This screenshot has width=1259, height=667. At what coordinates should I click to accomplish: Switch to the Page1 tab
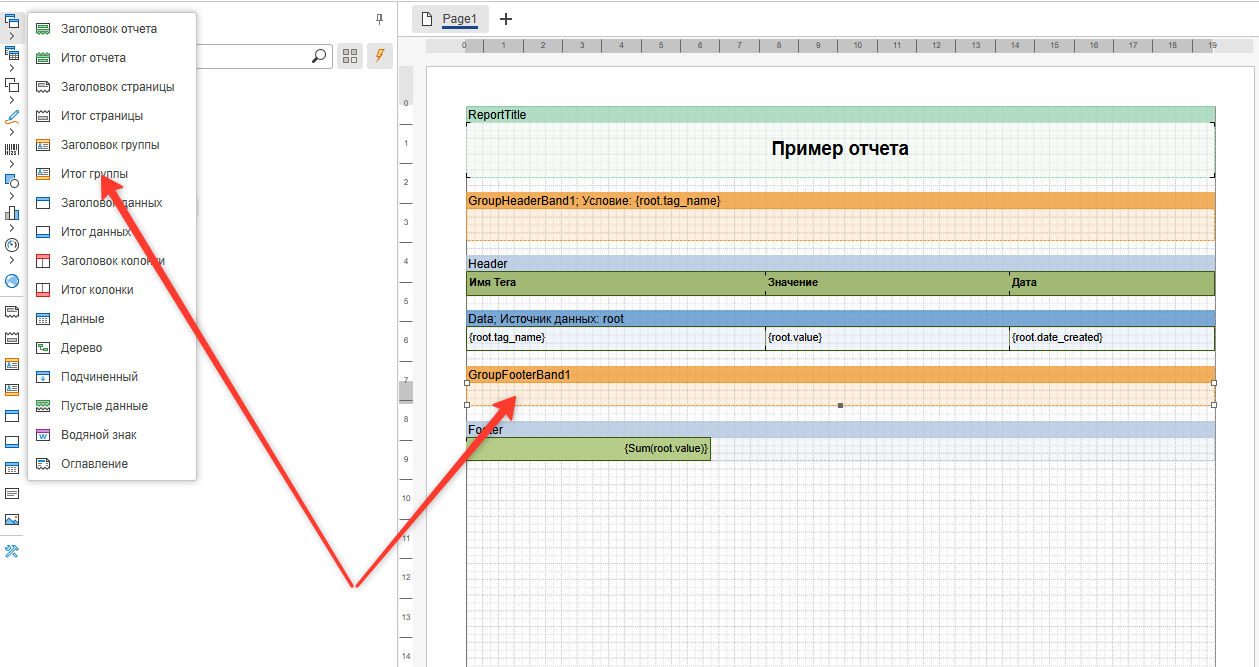(459, 19)
